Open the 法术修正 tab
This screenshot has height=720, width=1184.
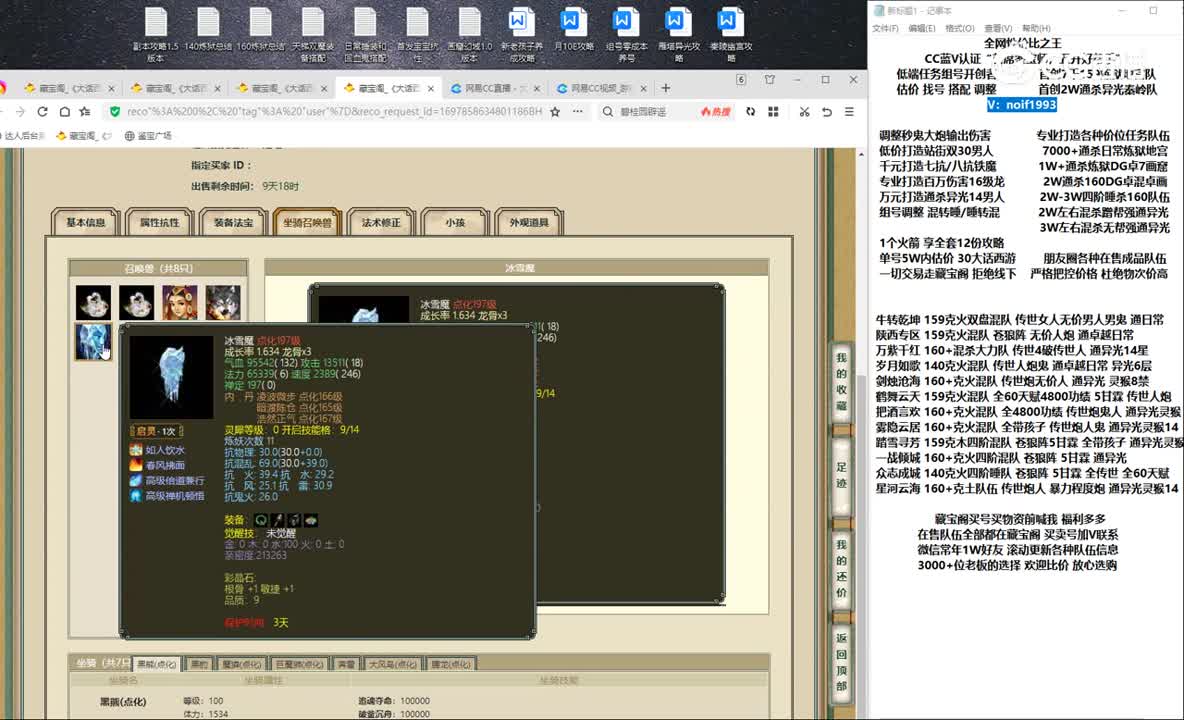[x=381, y=223]
